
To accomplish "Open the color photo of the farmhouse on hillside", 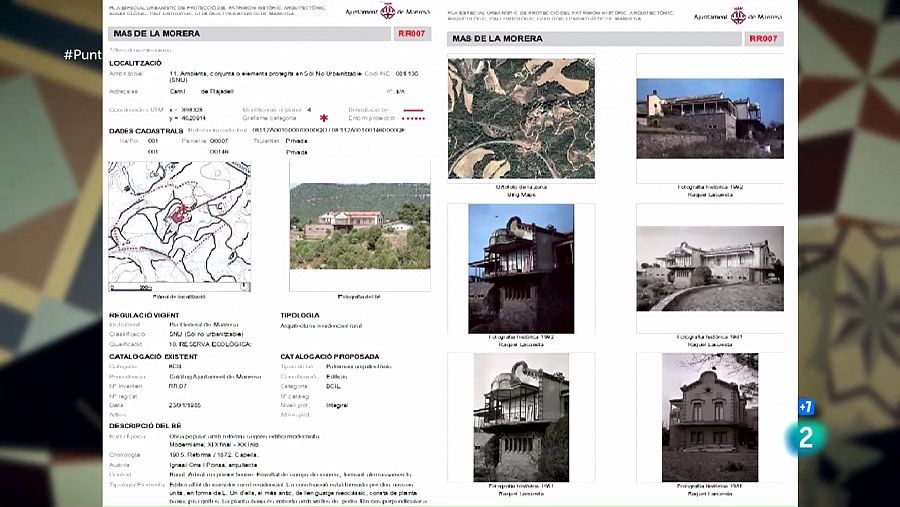I will [359, 225].
